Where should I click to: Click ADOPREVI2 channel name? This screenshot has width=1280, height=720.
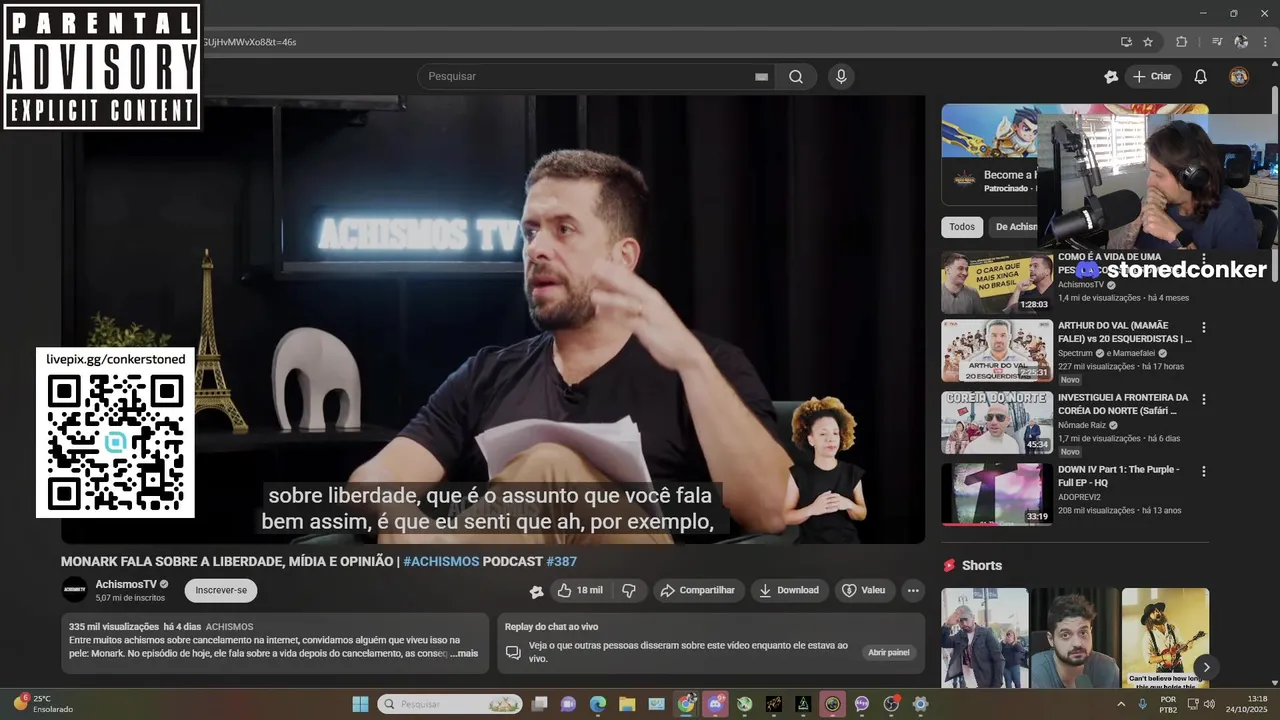click(x=1079, y=497)
